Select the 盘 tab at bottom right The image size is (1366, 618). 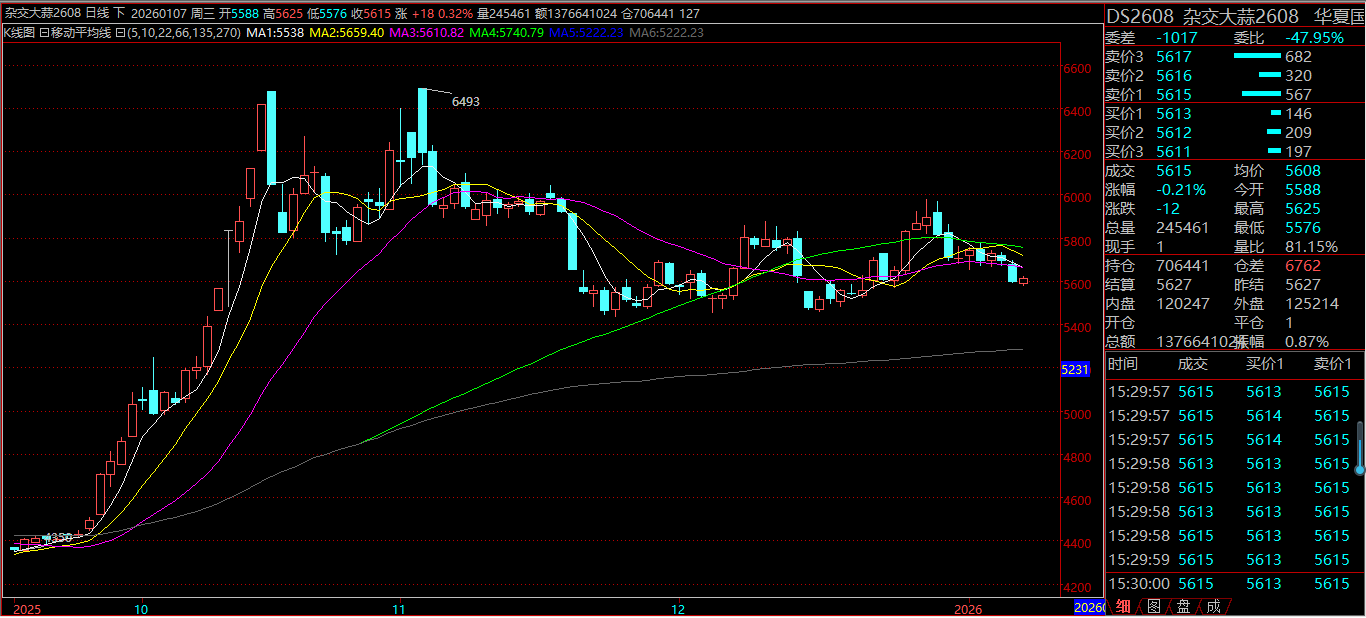1183,606
